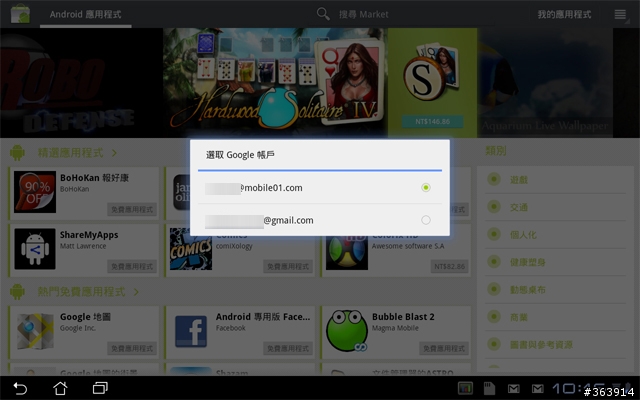Tap the Android Market bag icon
The width and height of the screenshot is (640, 400).
[20, 13]
